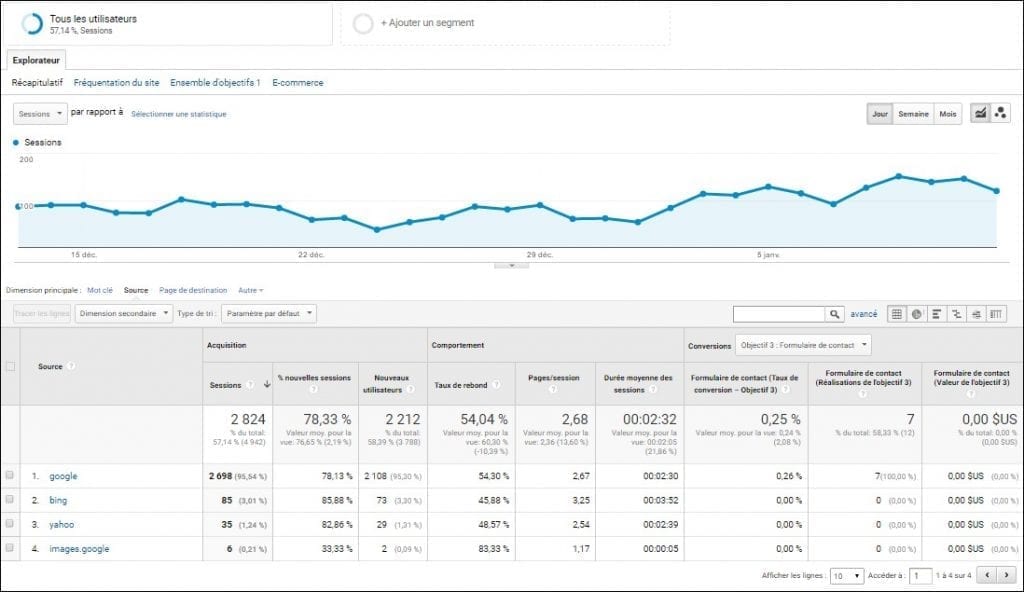This screenshot has height=592, width=1024.
Task: Open the bing source link
Action: coord(58,500)
